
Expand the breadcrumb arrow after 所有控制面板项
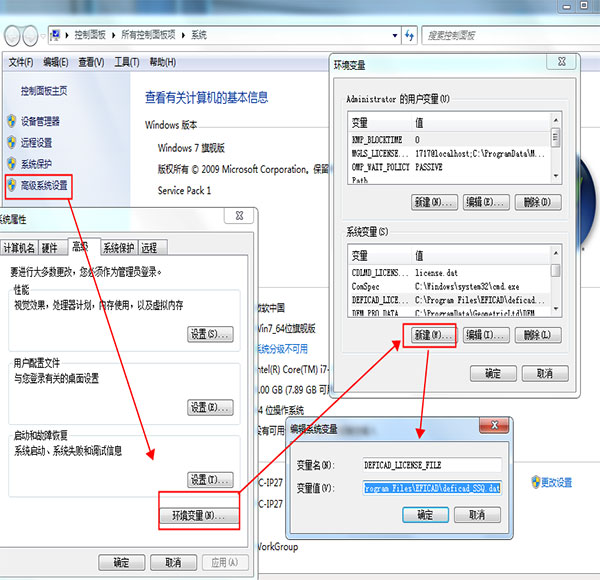pyautogui.click(x=183, y=35)
